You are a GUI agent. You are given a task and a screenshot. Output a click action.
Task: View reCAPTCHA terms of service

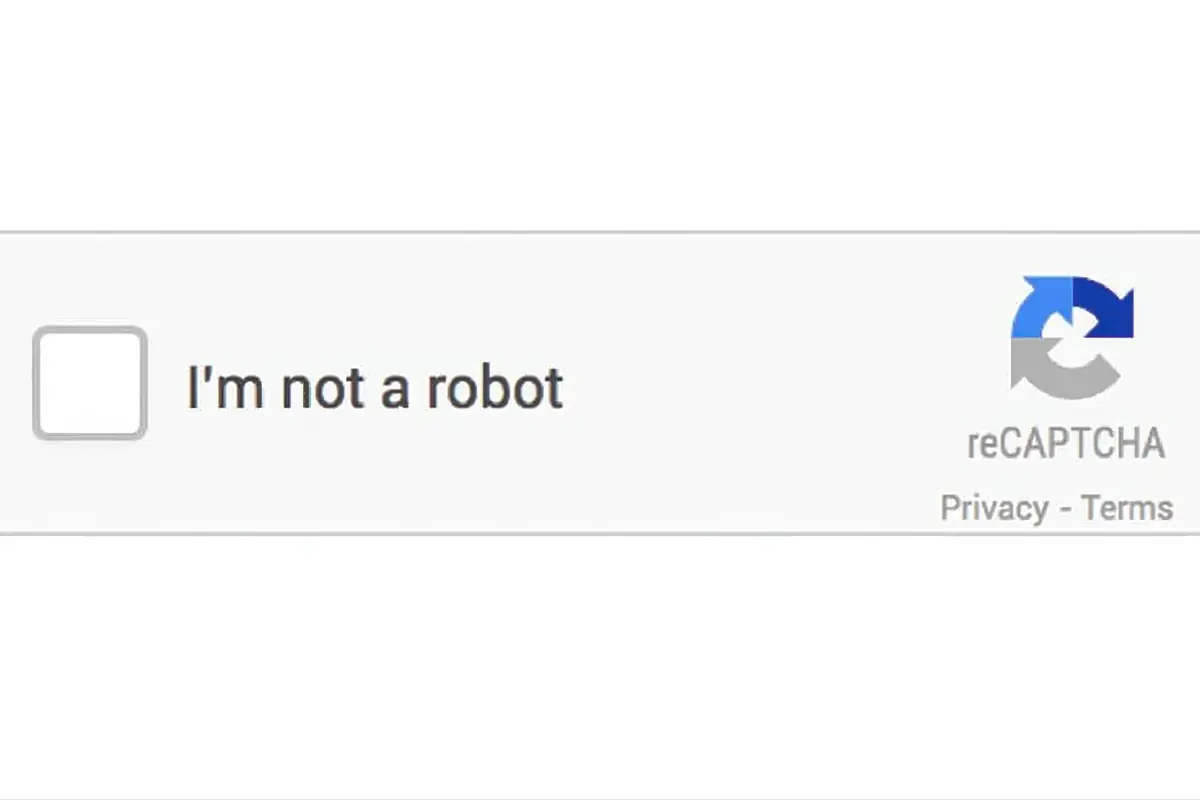click(1127, 508)
